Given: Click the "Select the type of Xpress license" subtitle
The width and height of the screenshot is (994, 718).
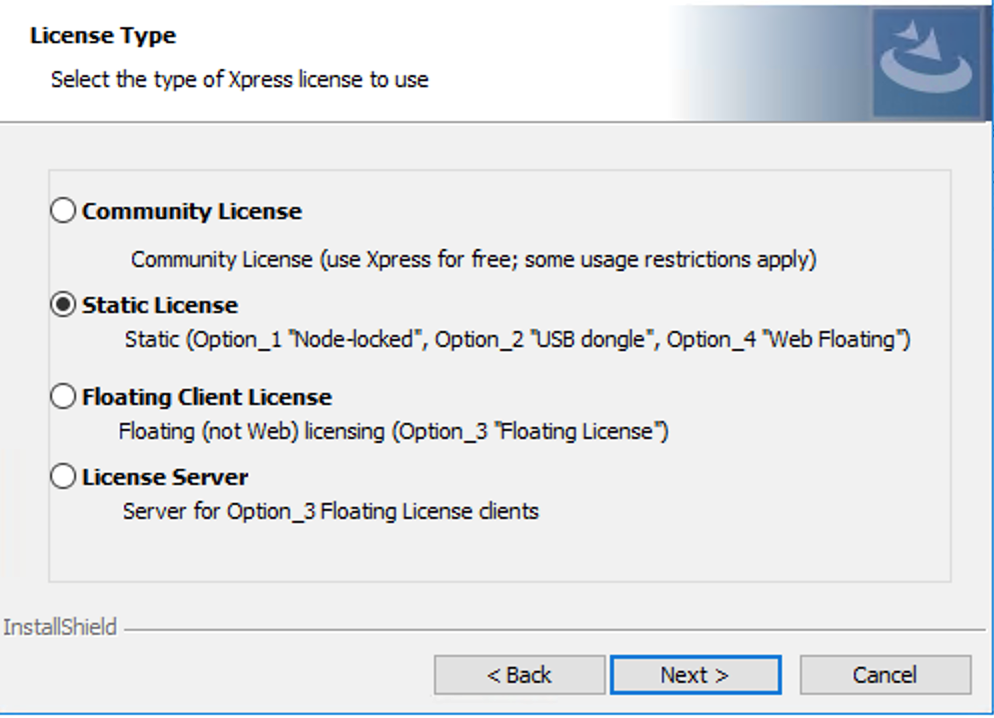Looking at the screenshot, I should coord(239,79).
